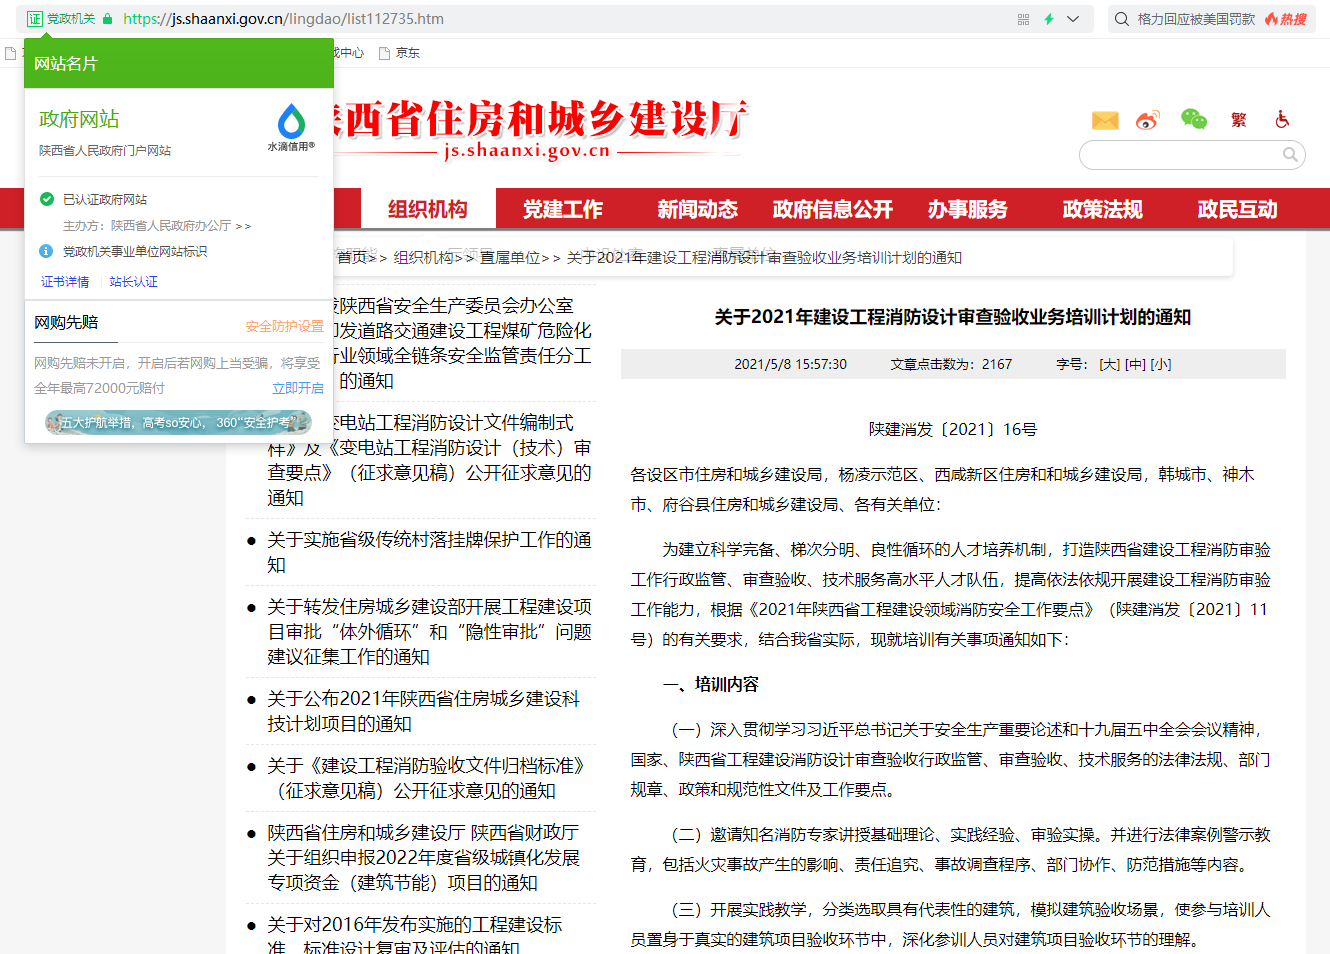Set font size to 中
Viewport: 1330px width, 954px height.
[x=1135, y=365]
